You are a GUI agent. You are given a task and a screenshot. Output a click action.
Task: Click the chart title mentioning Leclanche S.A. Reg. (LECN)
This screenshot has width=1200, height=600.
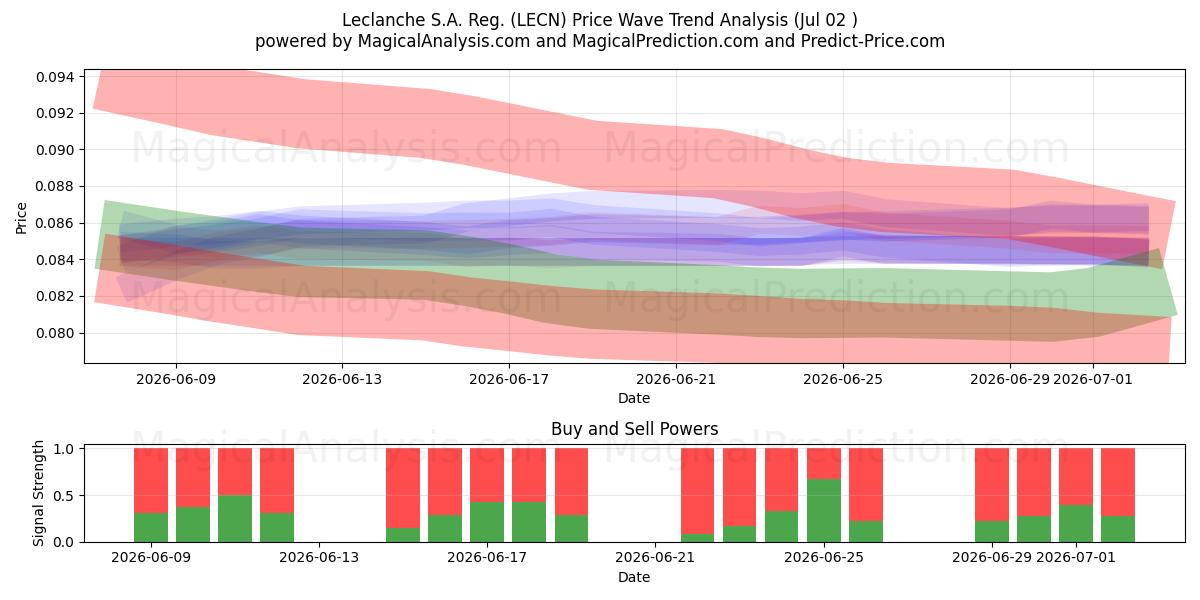600,20
